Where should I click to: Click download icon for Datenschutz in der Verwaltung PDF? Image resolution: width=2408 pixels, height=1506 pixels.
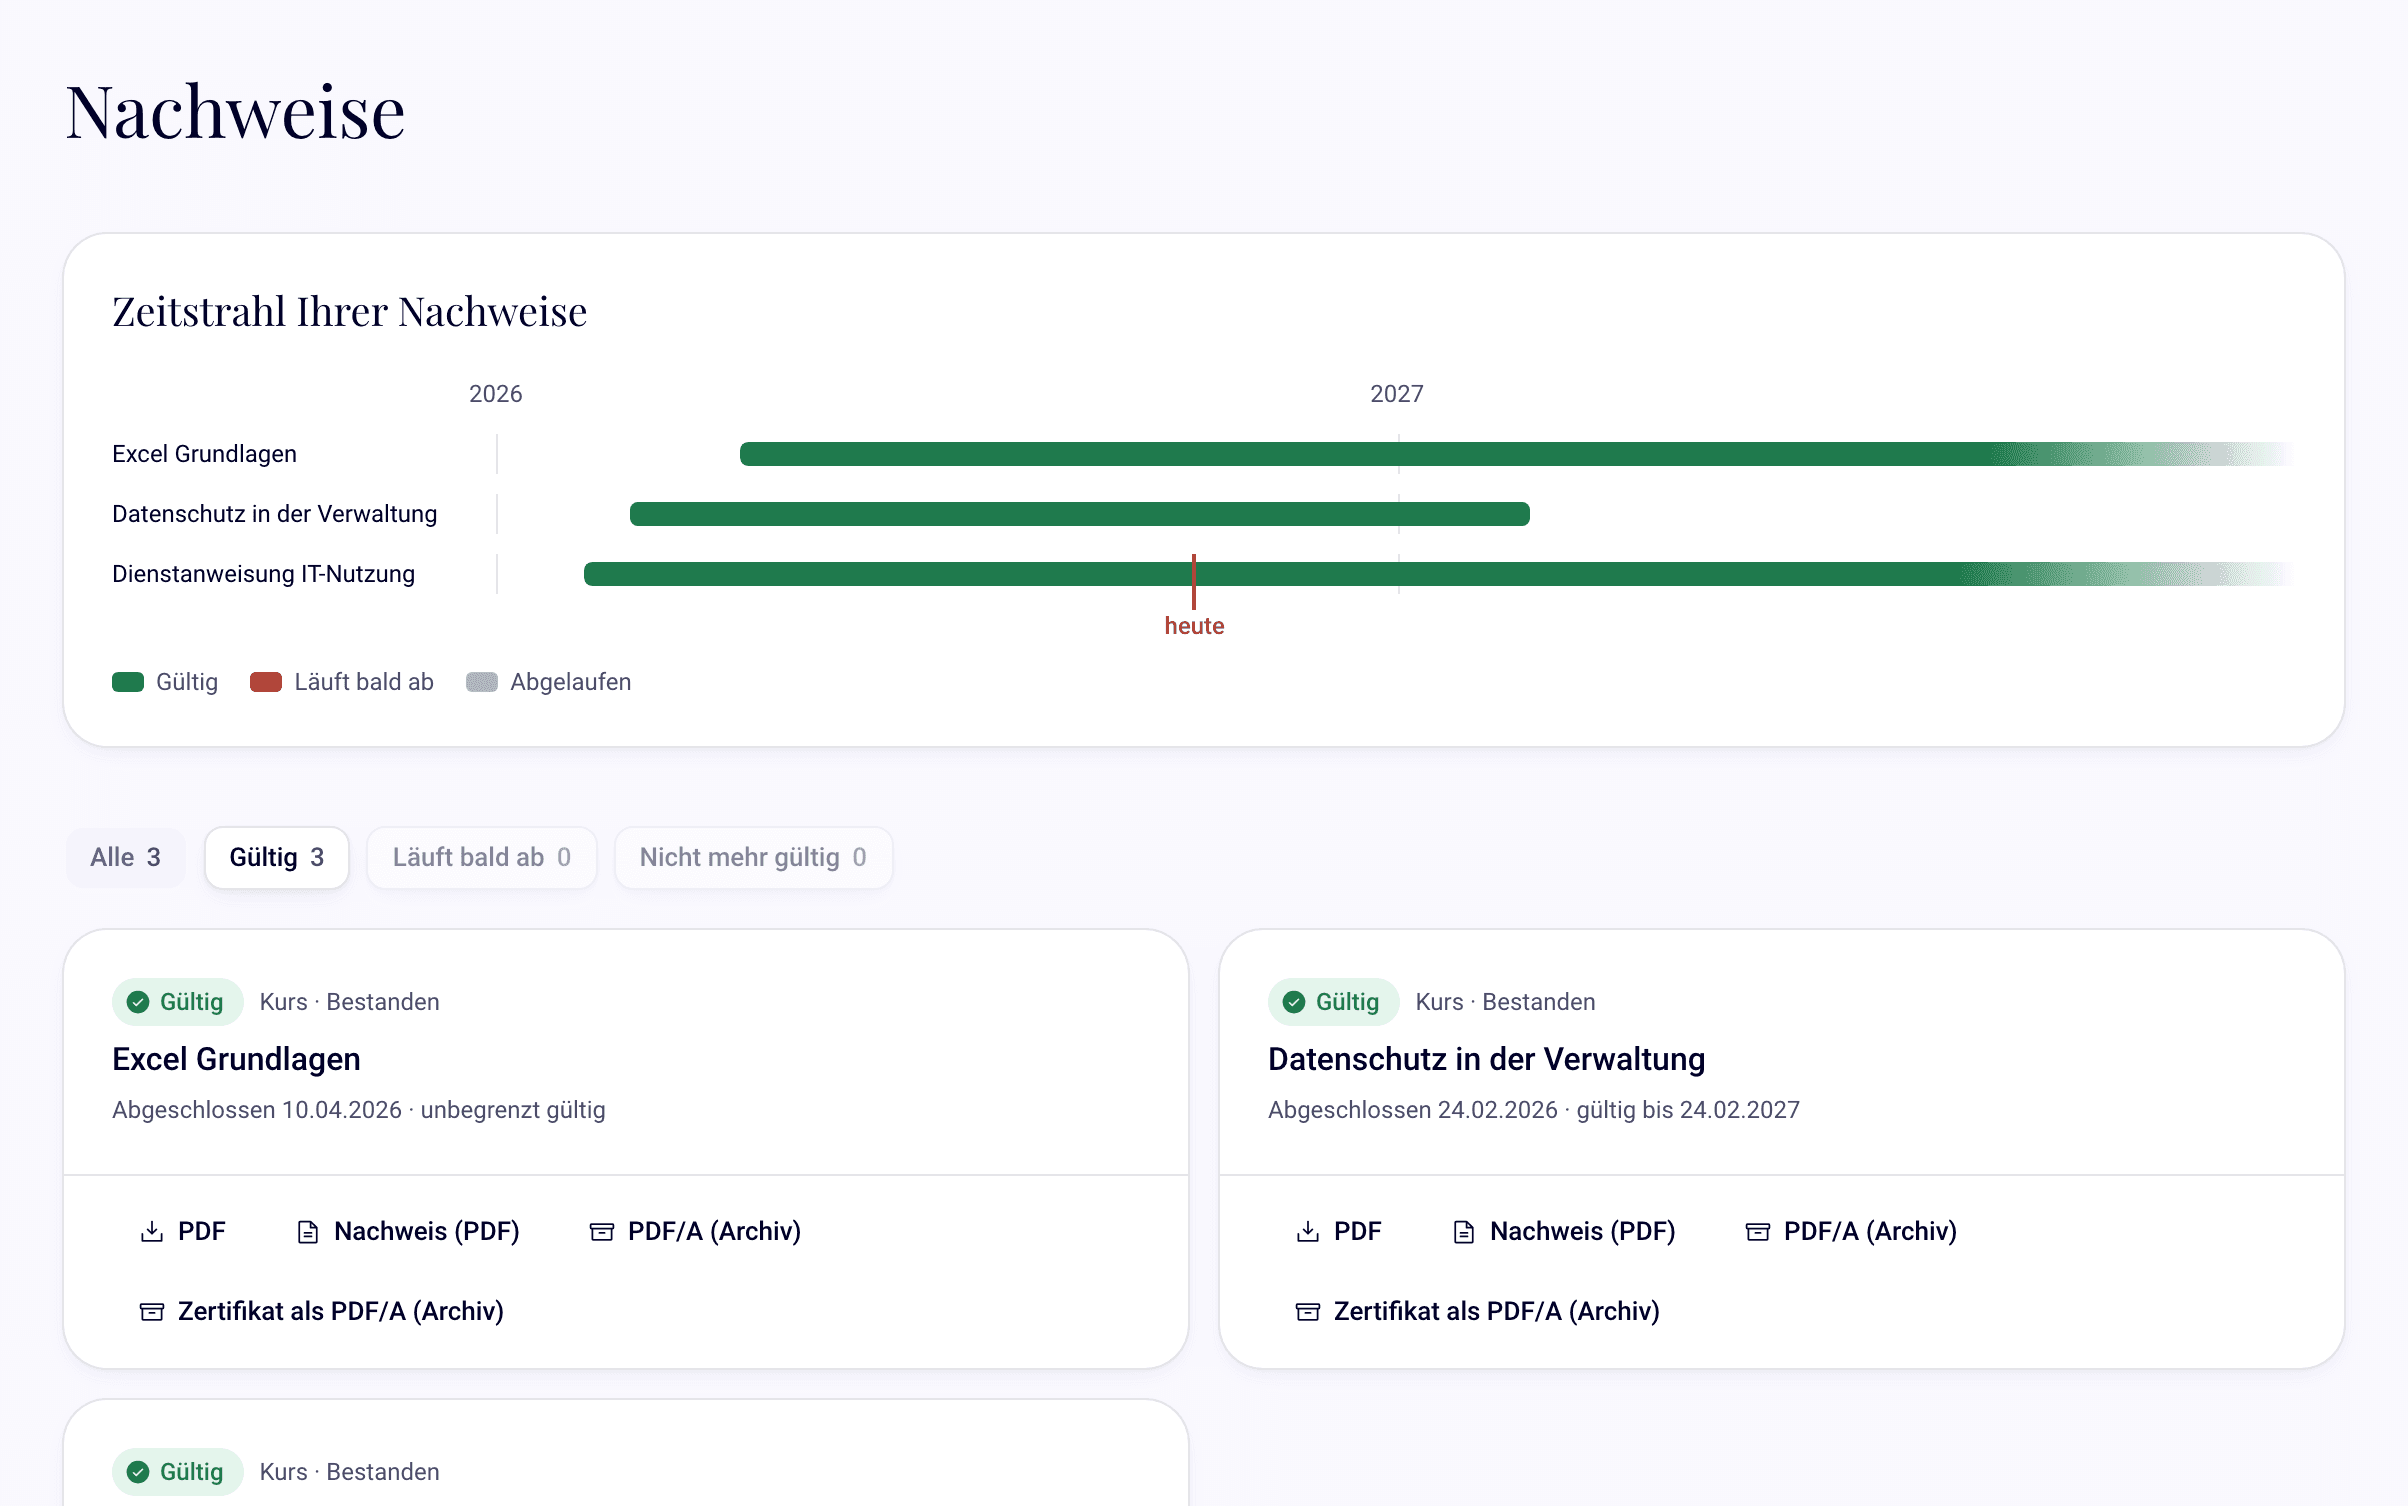click(x=1308, y=1231)
